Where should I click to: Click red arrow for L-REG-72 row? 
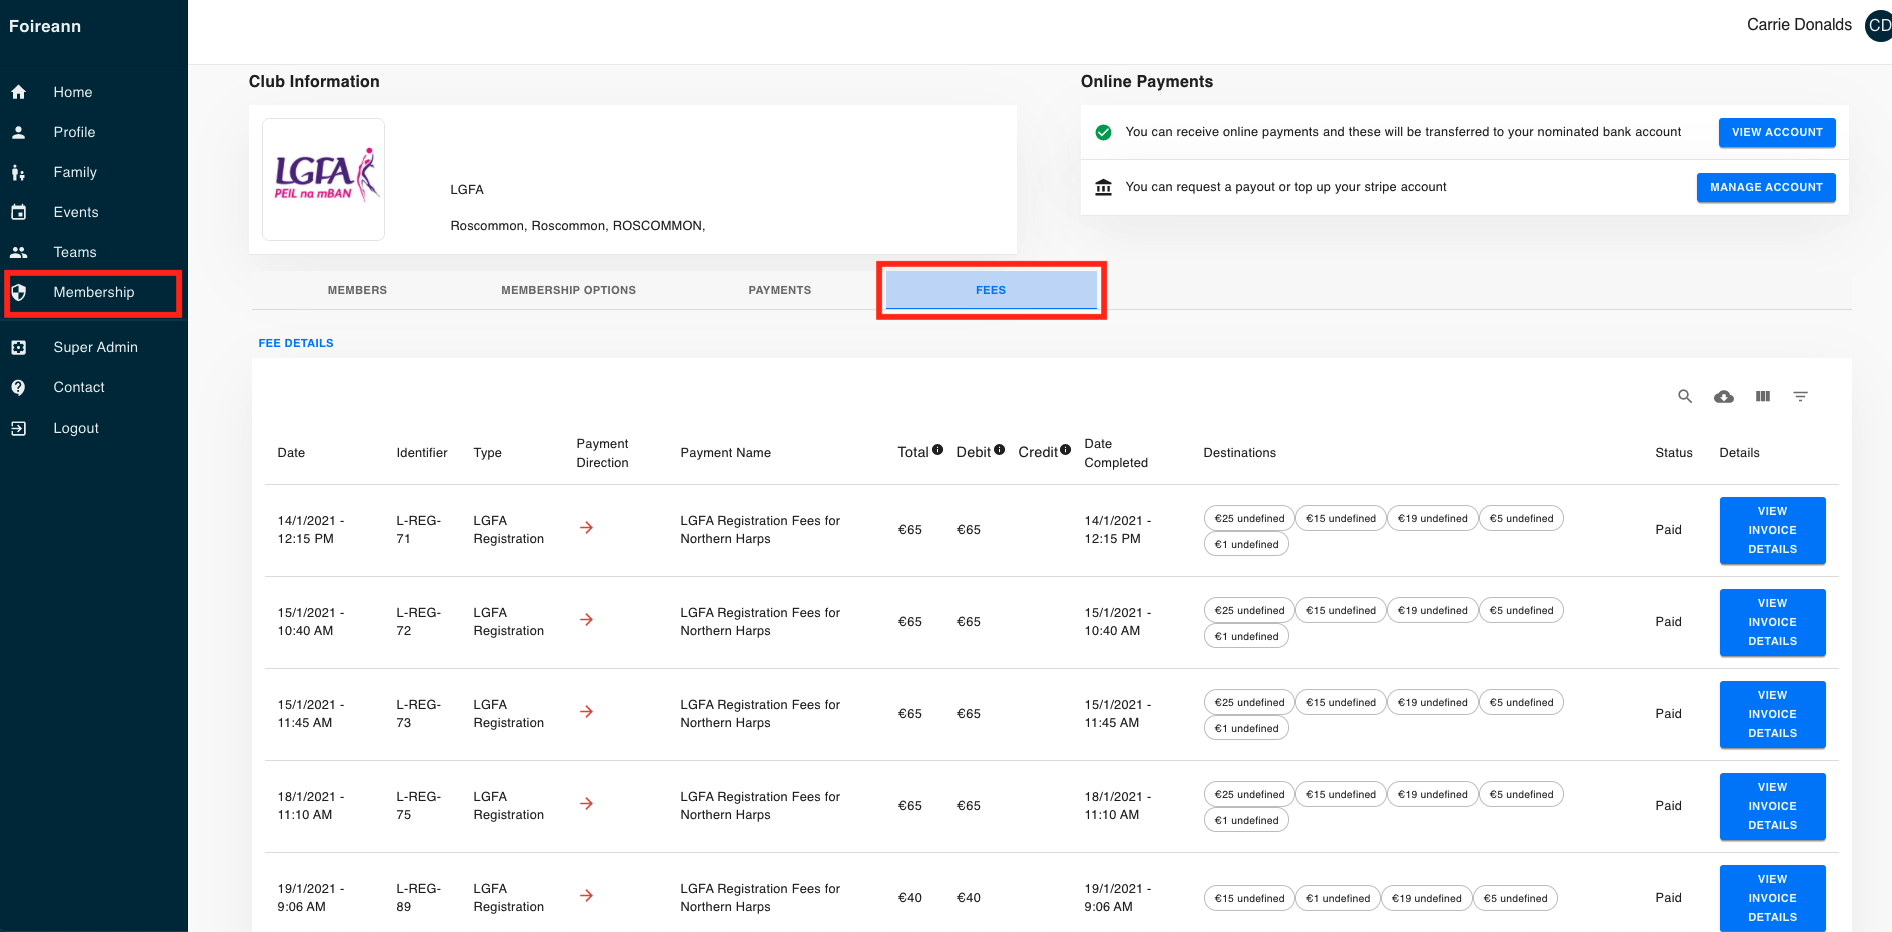[587, 620]
